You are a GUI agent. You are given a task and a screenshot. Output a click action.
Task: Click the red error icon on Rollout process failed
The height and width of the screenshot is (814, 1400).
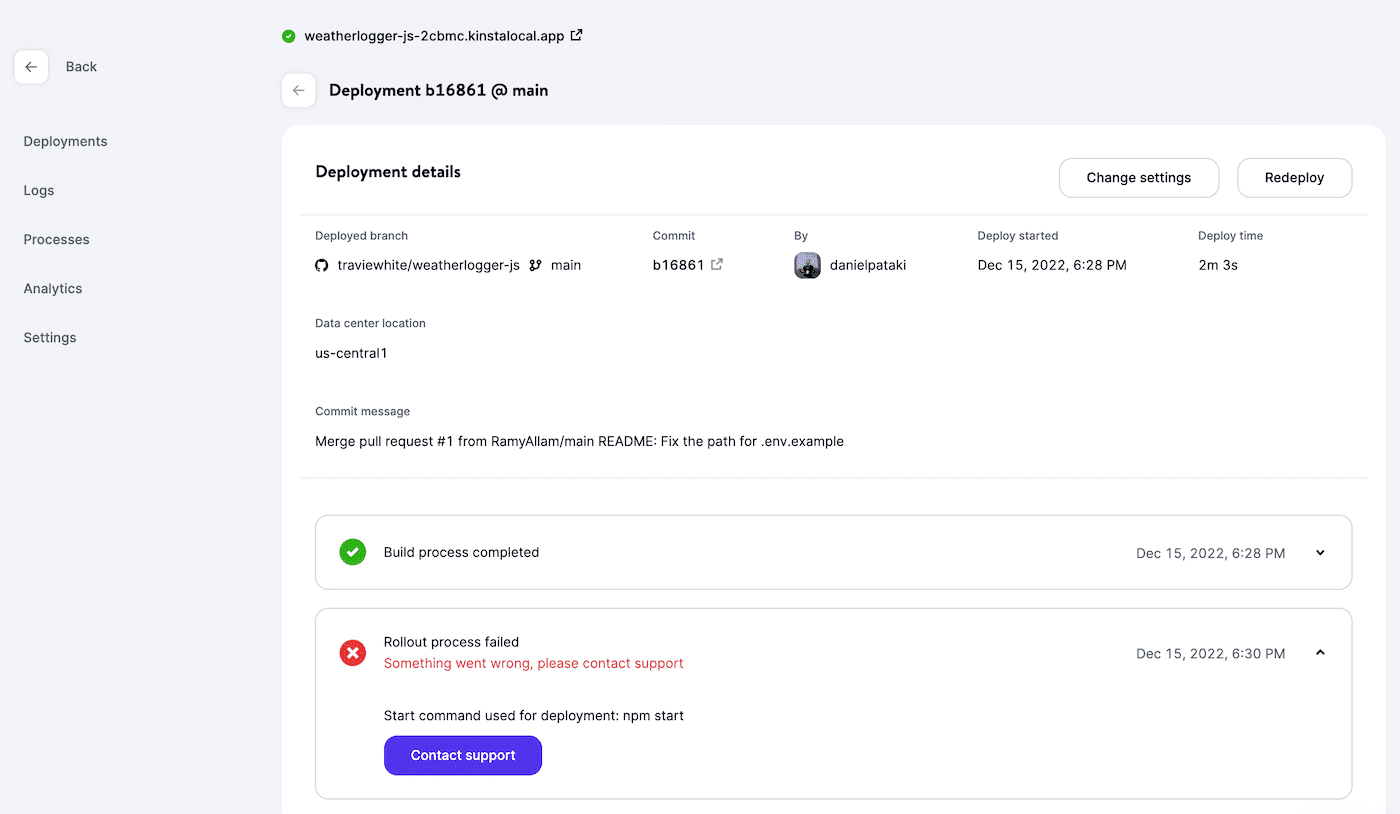(x=352, y=652)
